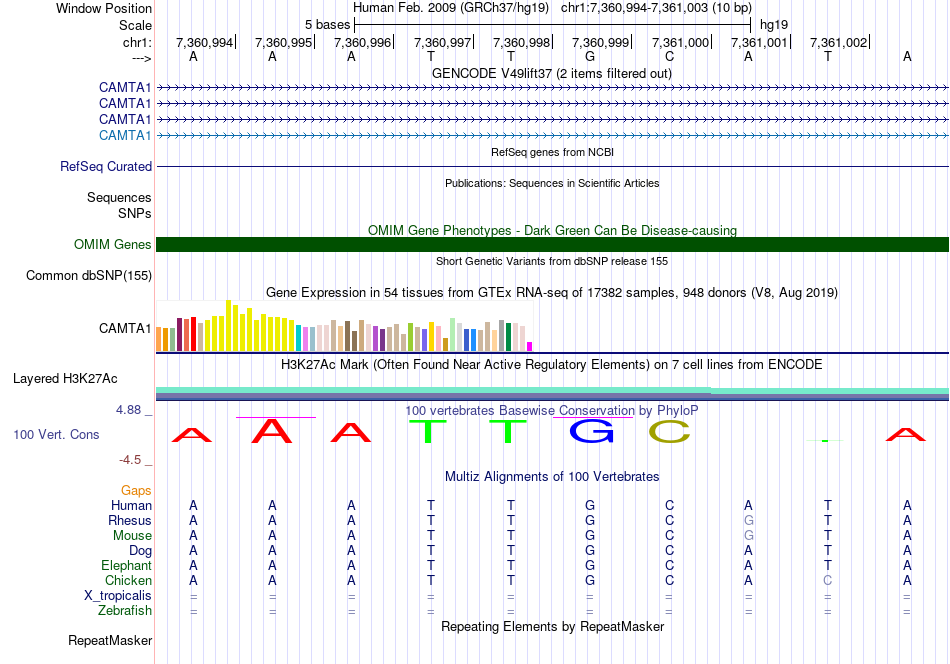Click the olive C in the conservation logo
Image resolution: width=950 pixels, height=664 pixels.
669,431
